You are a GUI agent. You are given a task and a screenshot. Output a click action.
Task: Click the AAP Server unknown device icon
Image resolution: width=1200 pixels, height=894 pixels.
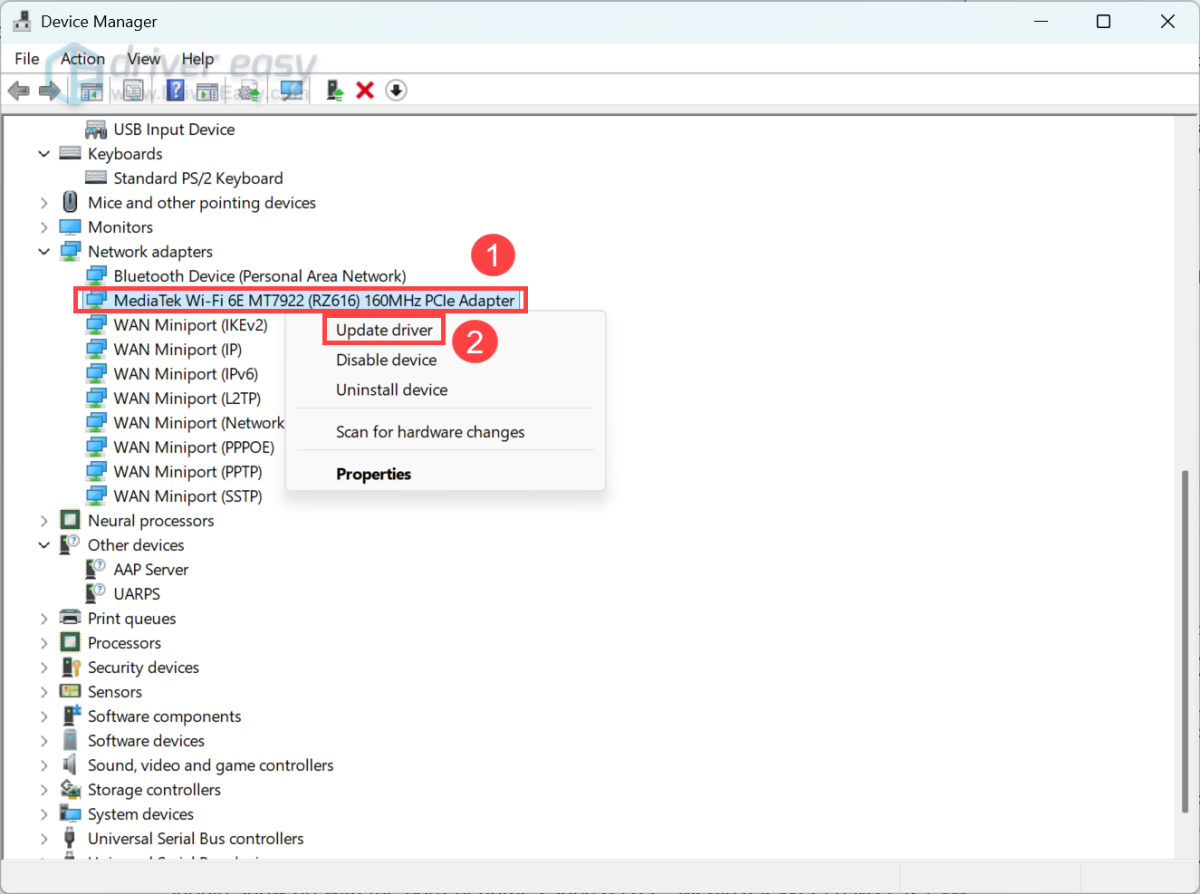pyautogui.click(x=96, y=569)
